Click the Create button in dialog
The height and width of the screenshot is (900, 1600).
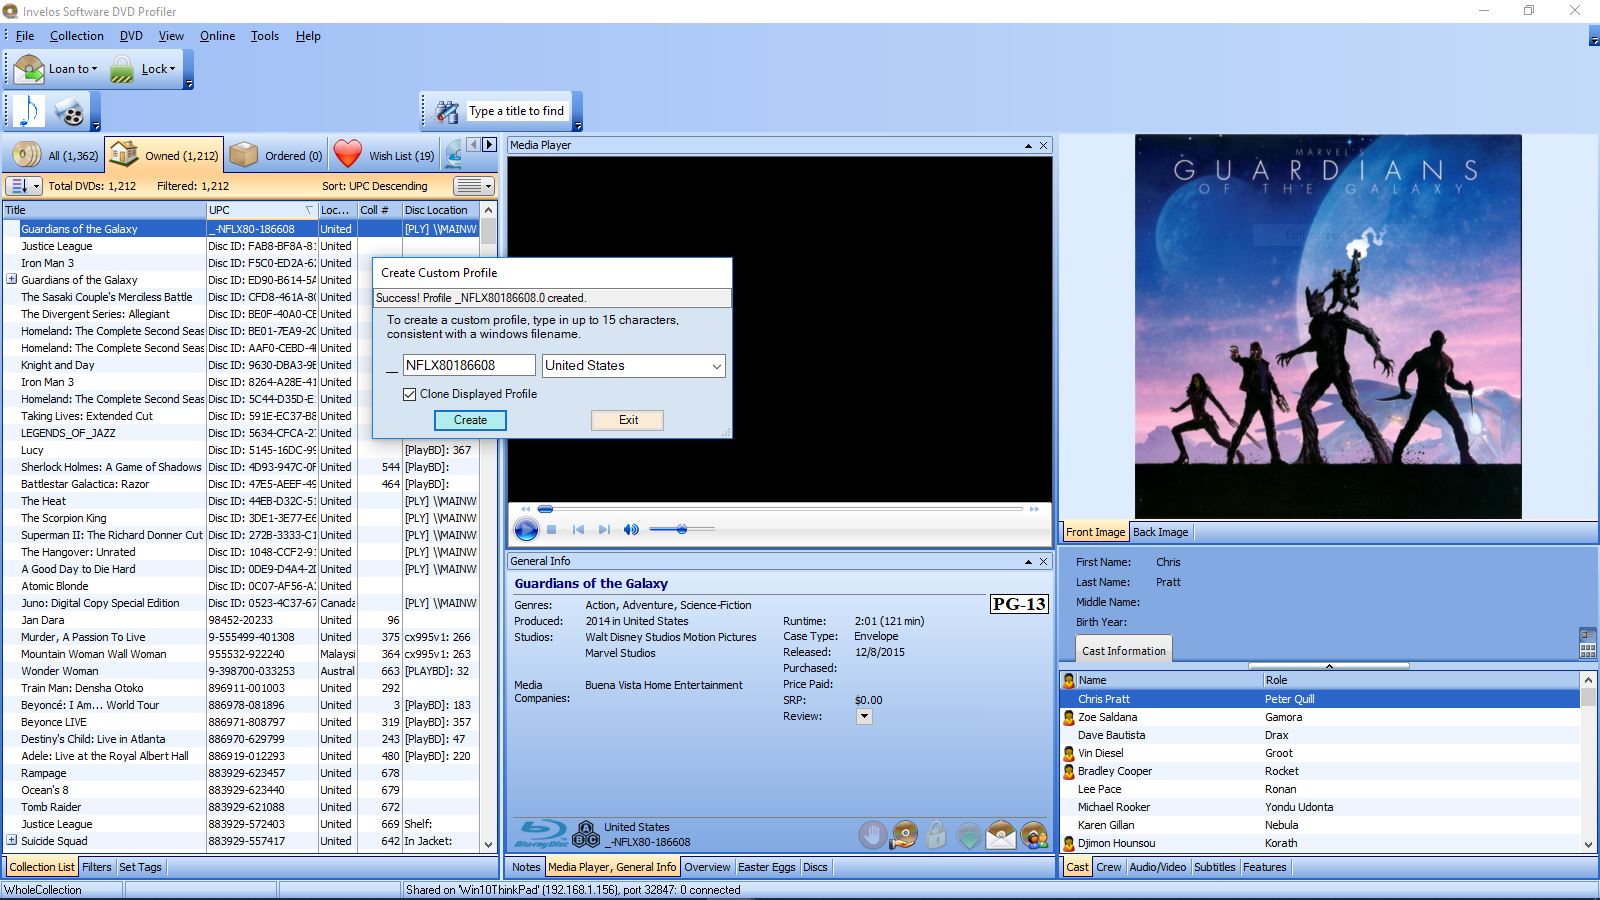470,420
